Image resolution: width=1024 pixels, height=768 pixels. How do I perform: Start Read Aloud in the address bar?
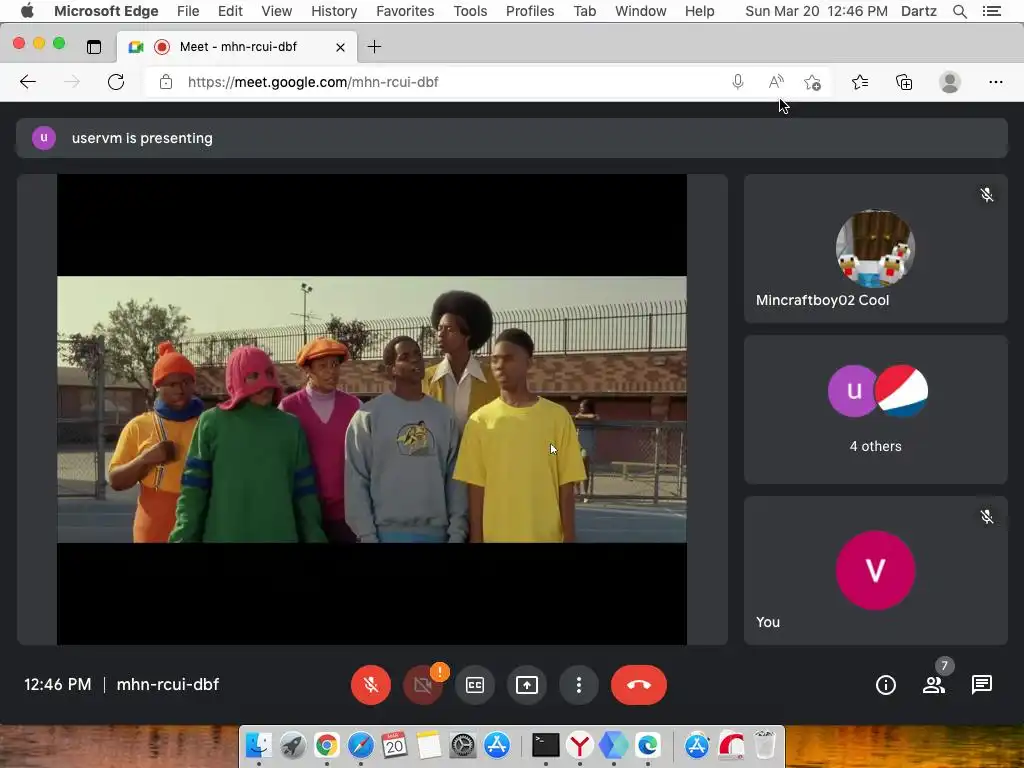(x=775, y=82)
